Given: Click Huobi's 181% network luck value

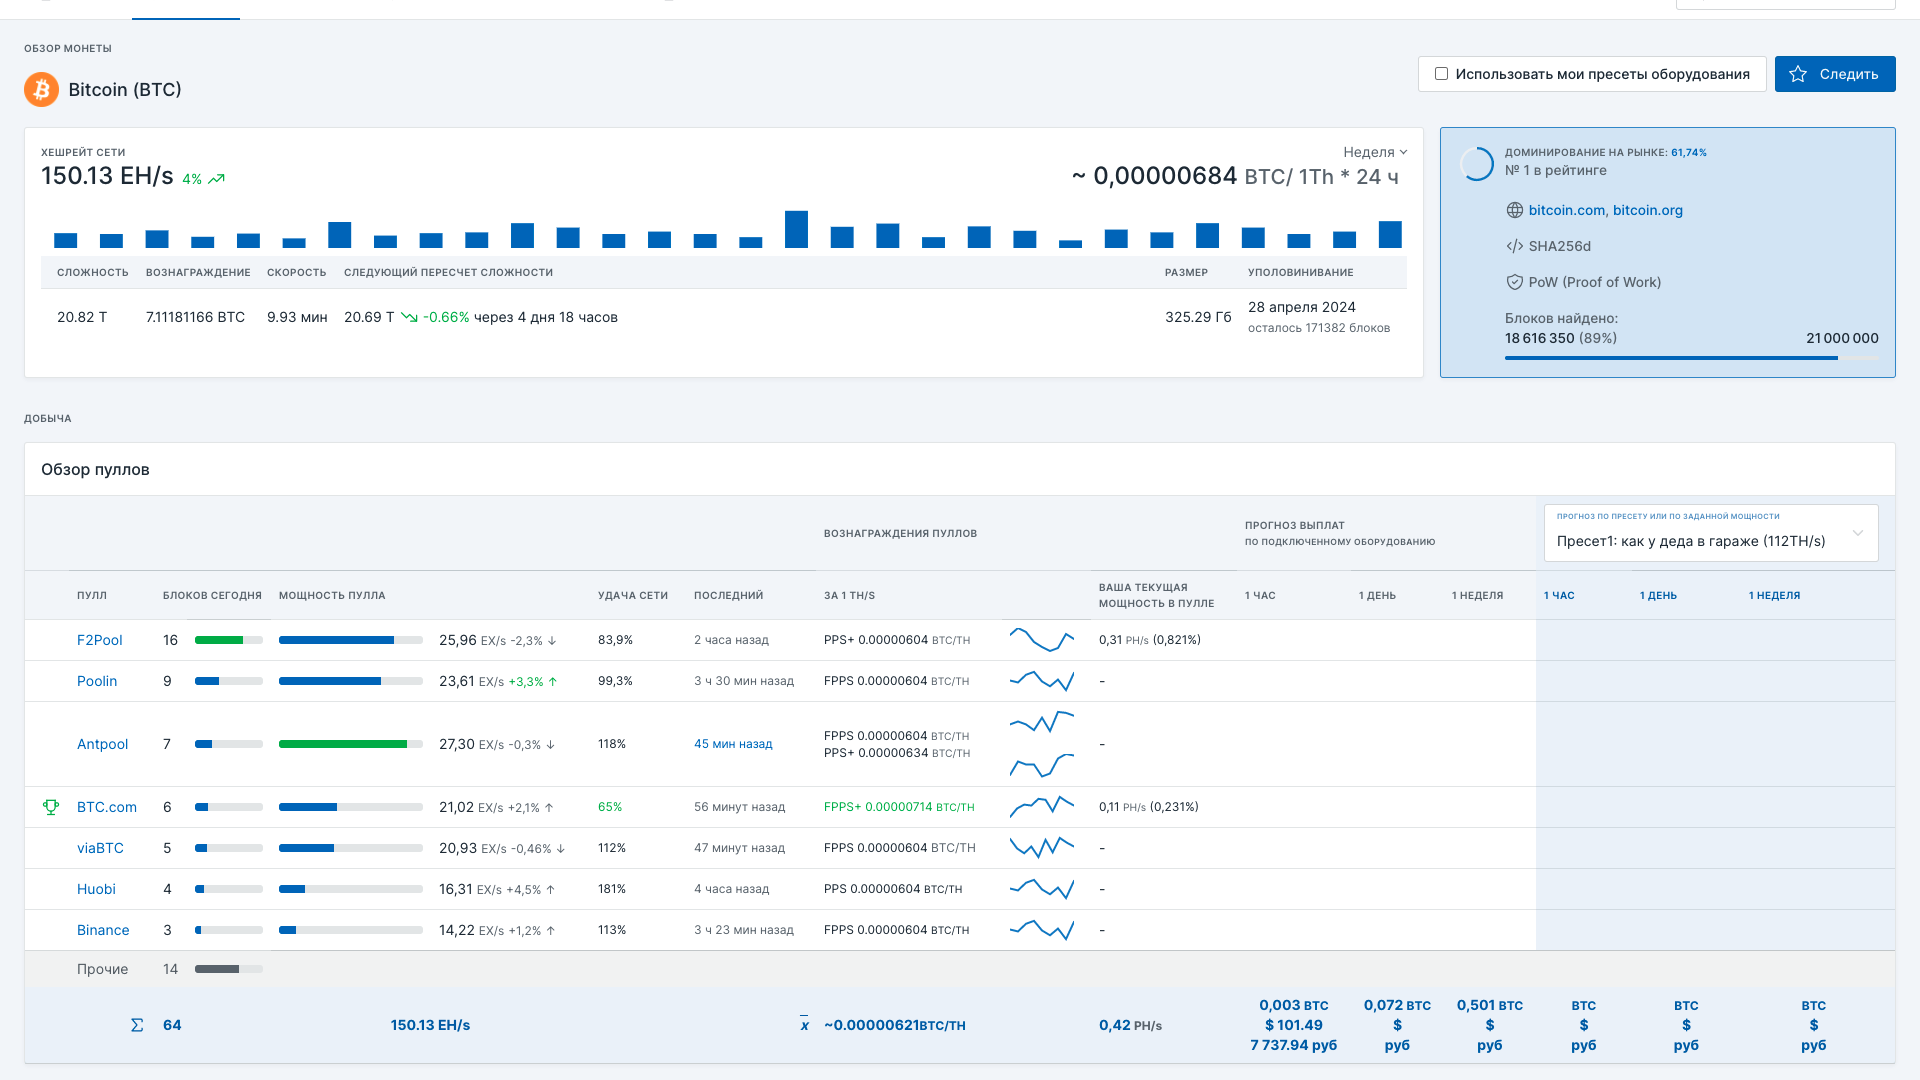Looking at the screenshot, I should (x=612, y=889).
